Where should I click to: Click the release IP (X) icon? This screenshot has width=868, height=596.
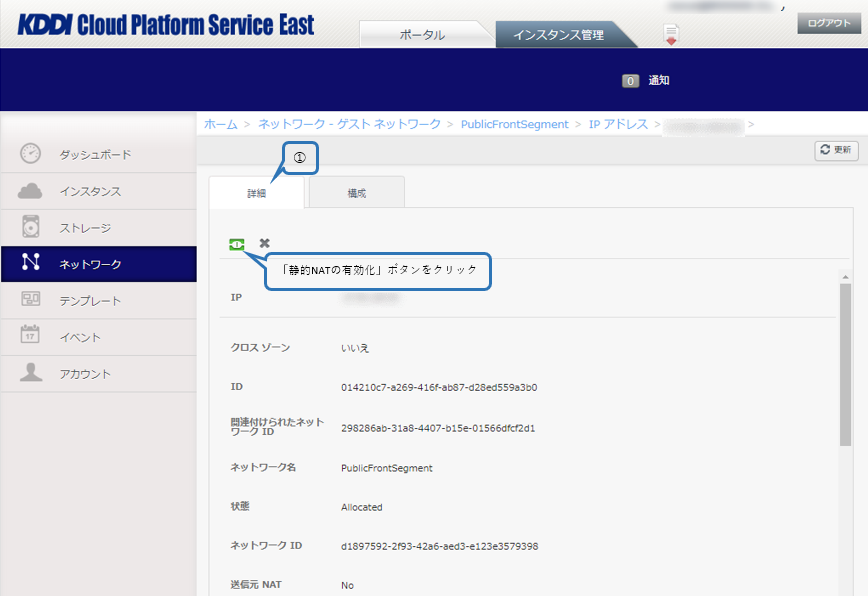[265, 243]
